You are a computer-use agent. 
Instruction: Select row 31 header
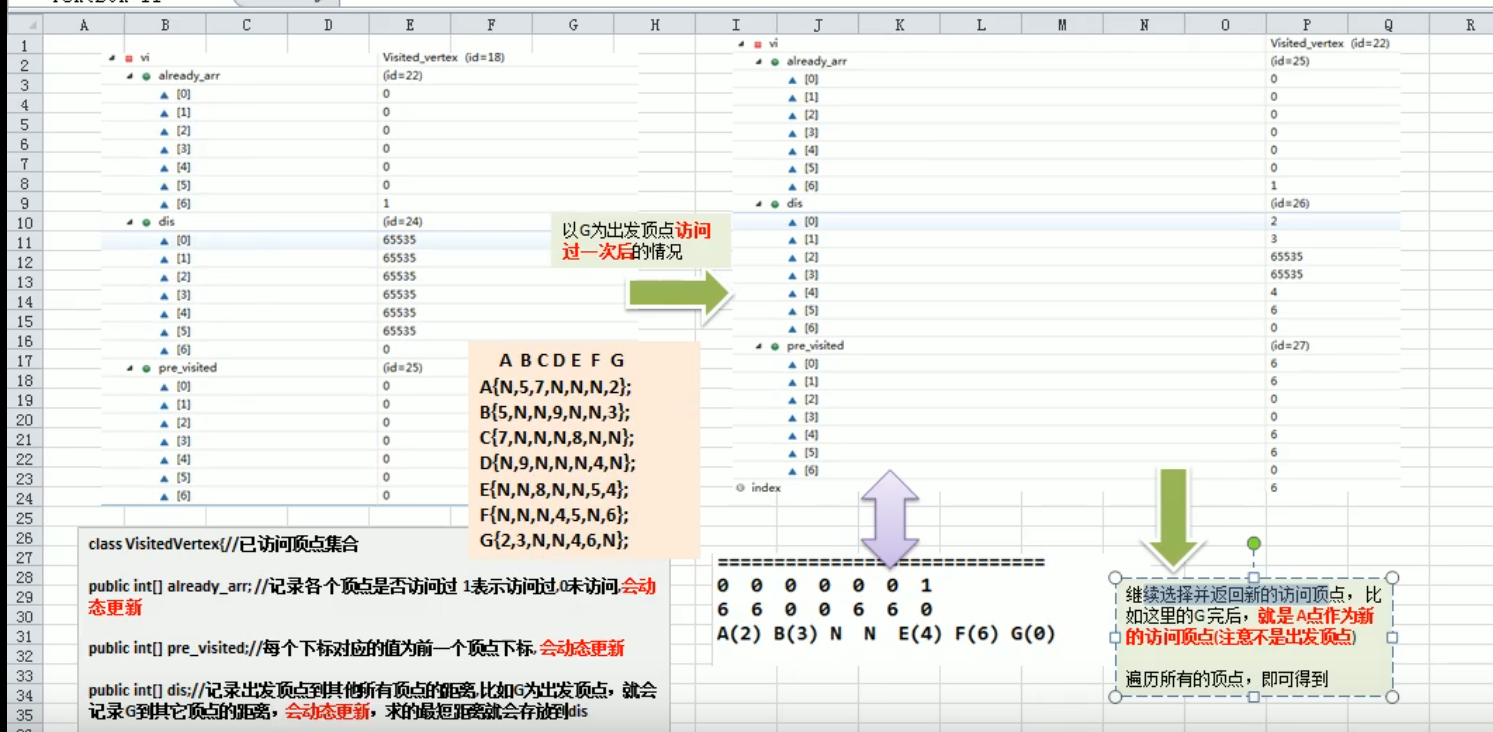[24, 636]
